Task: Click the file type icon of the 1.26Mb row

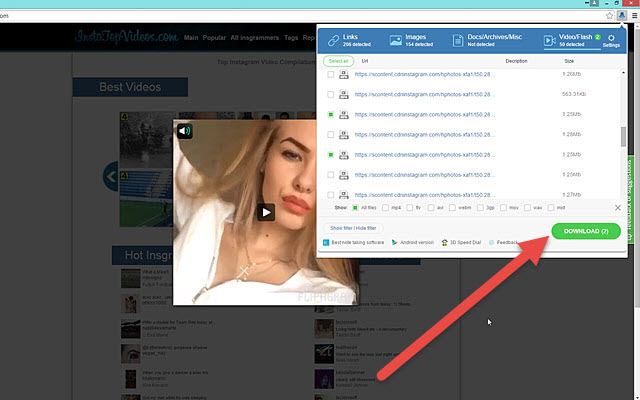Action: 344,74
